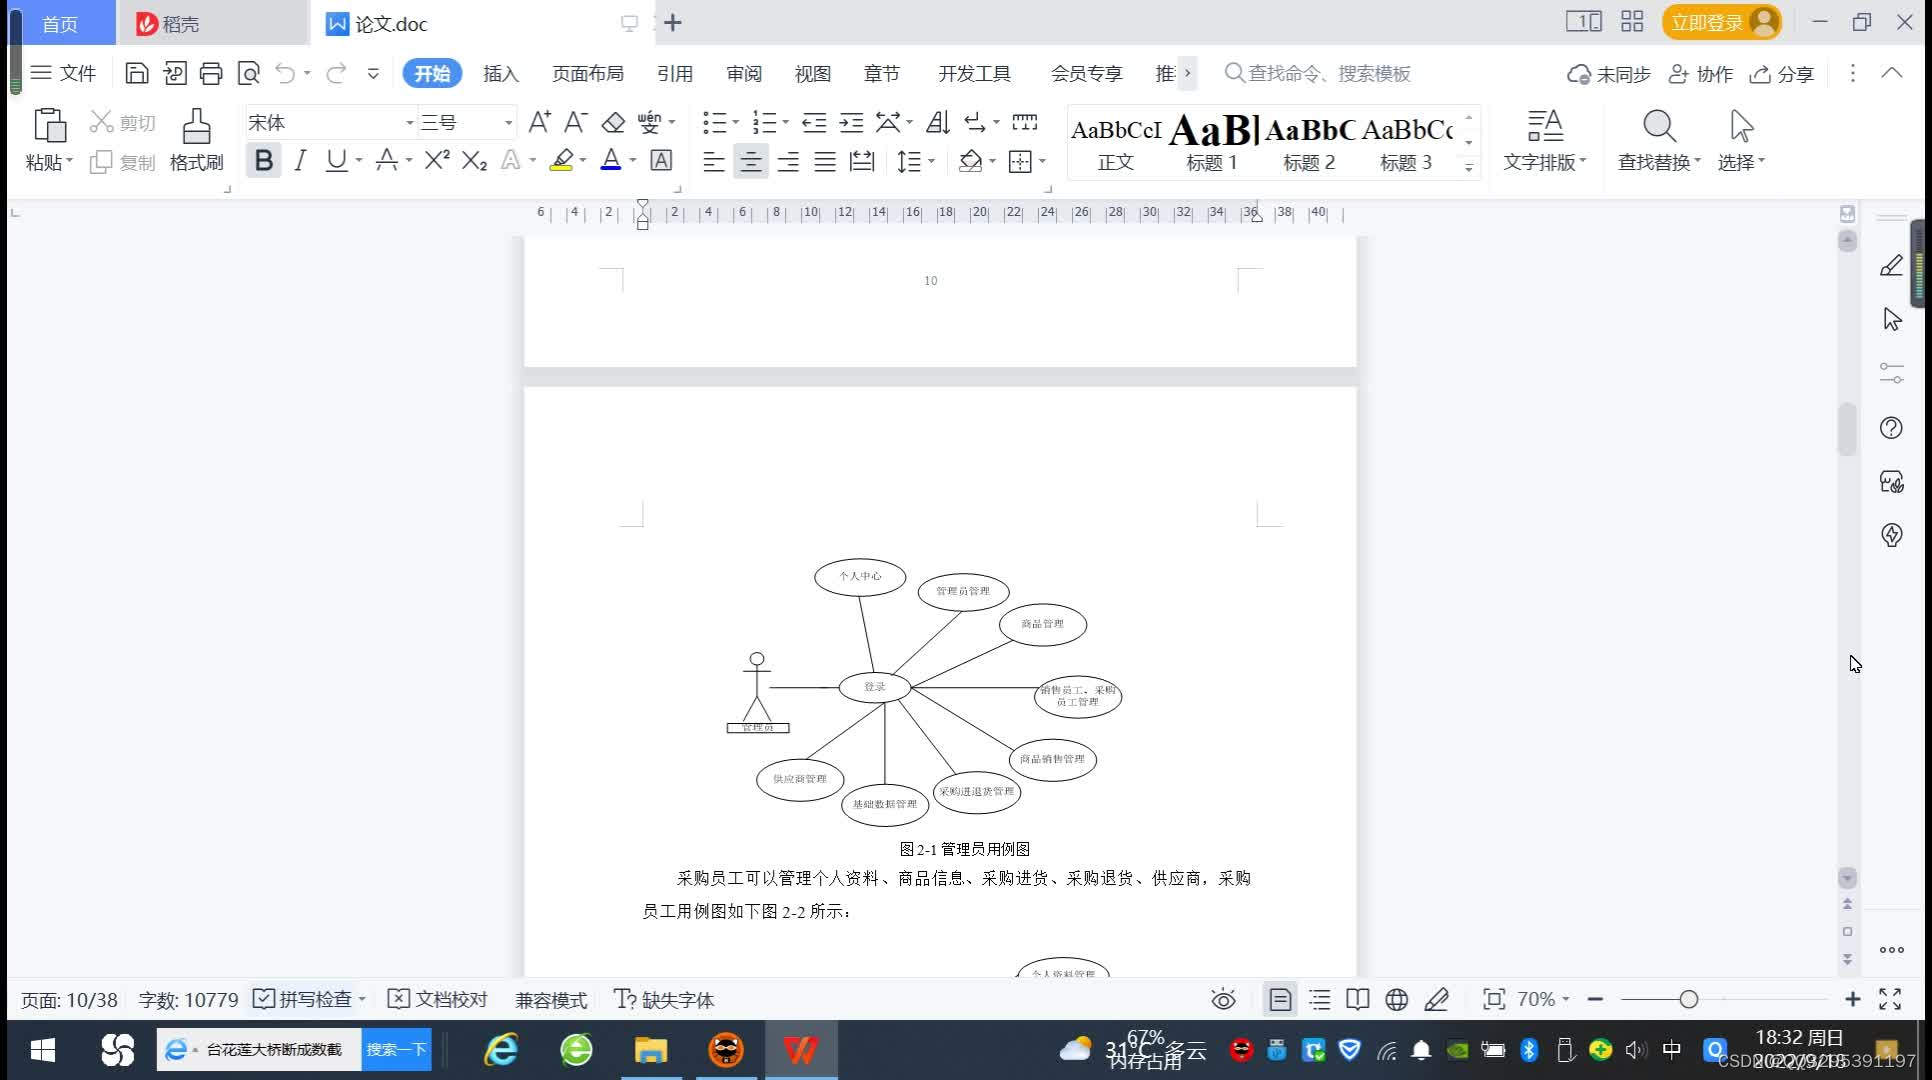
Task: Toggle bold formatting
Action: (x=264, y=160)
